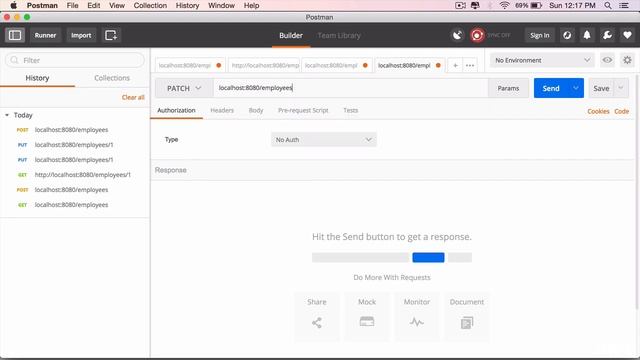
Task: Open macOS Spotlight search icon
Action: pos(608,5)
